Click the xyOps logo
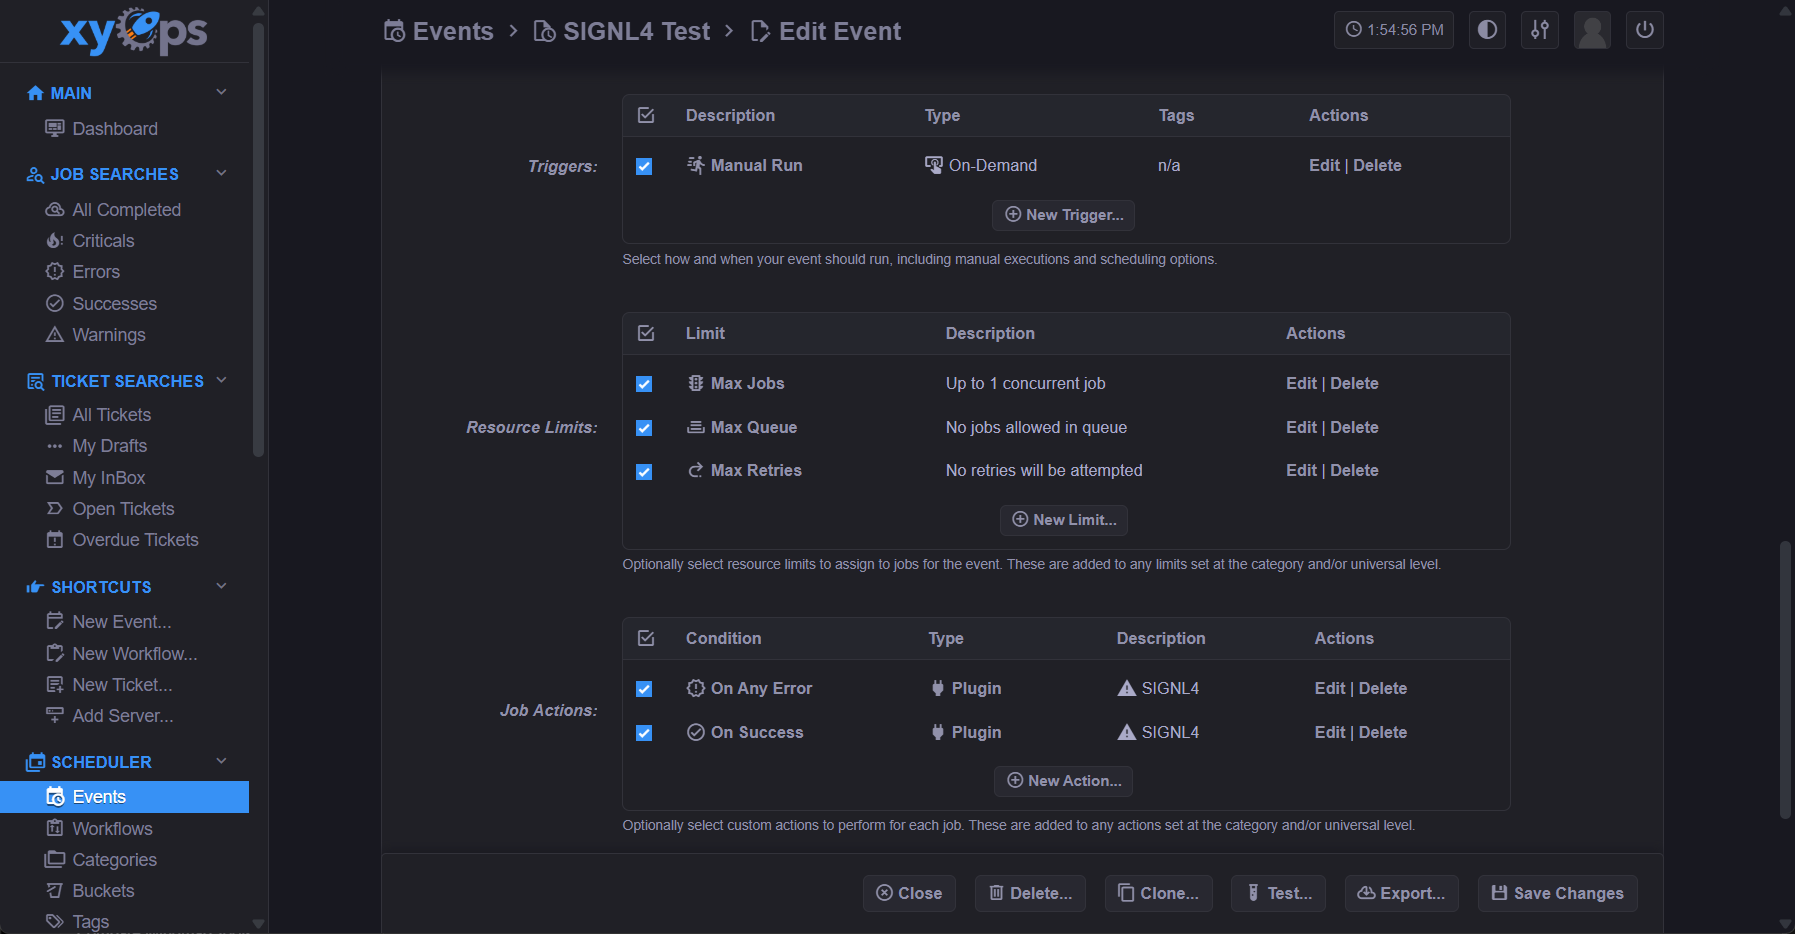1795x934 pixels. pyautogui.click(x=133, y=31)
